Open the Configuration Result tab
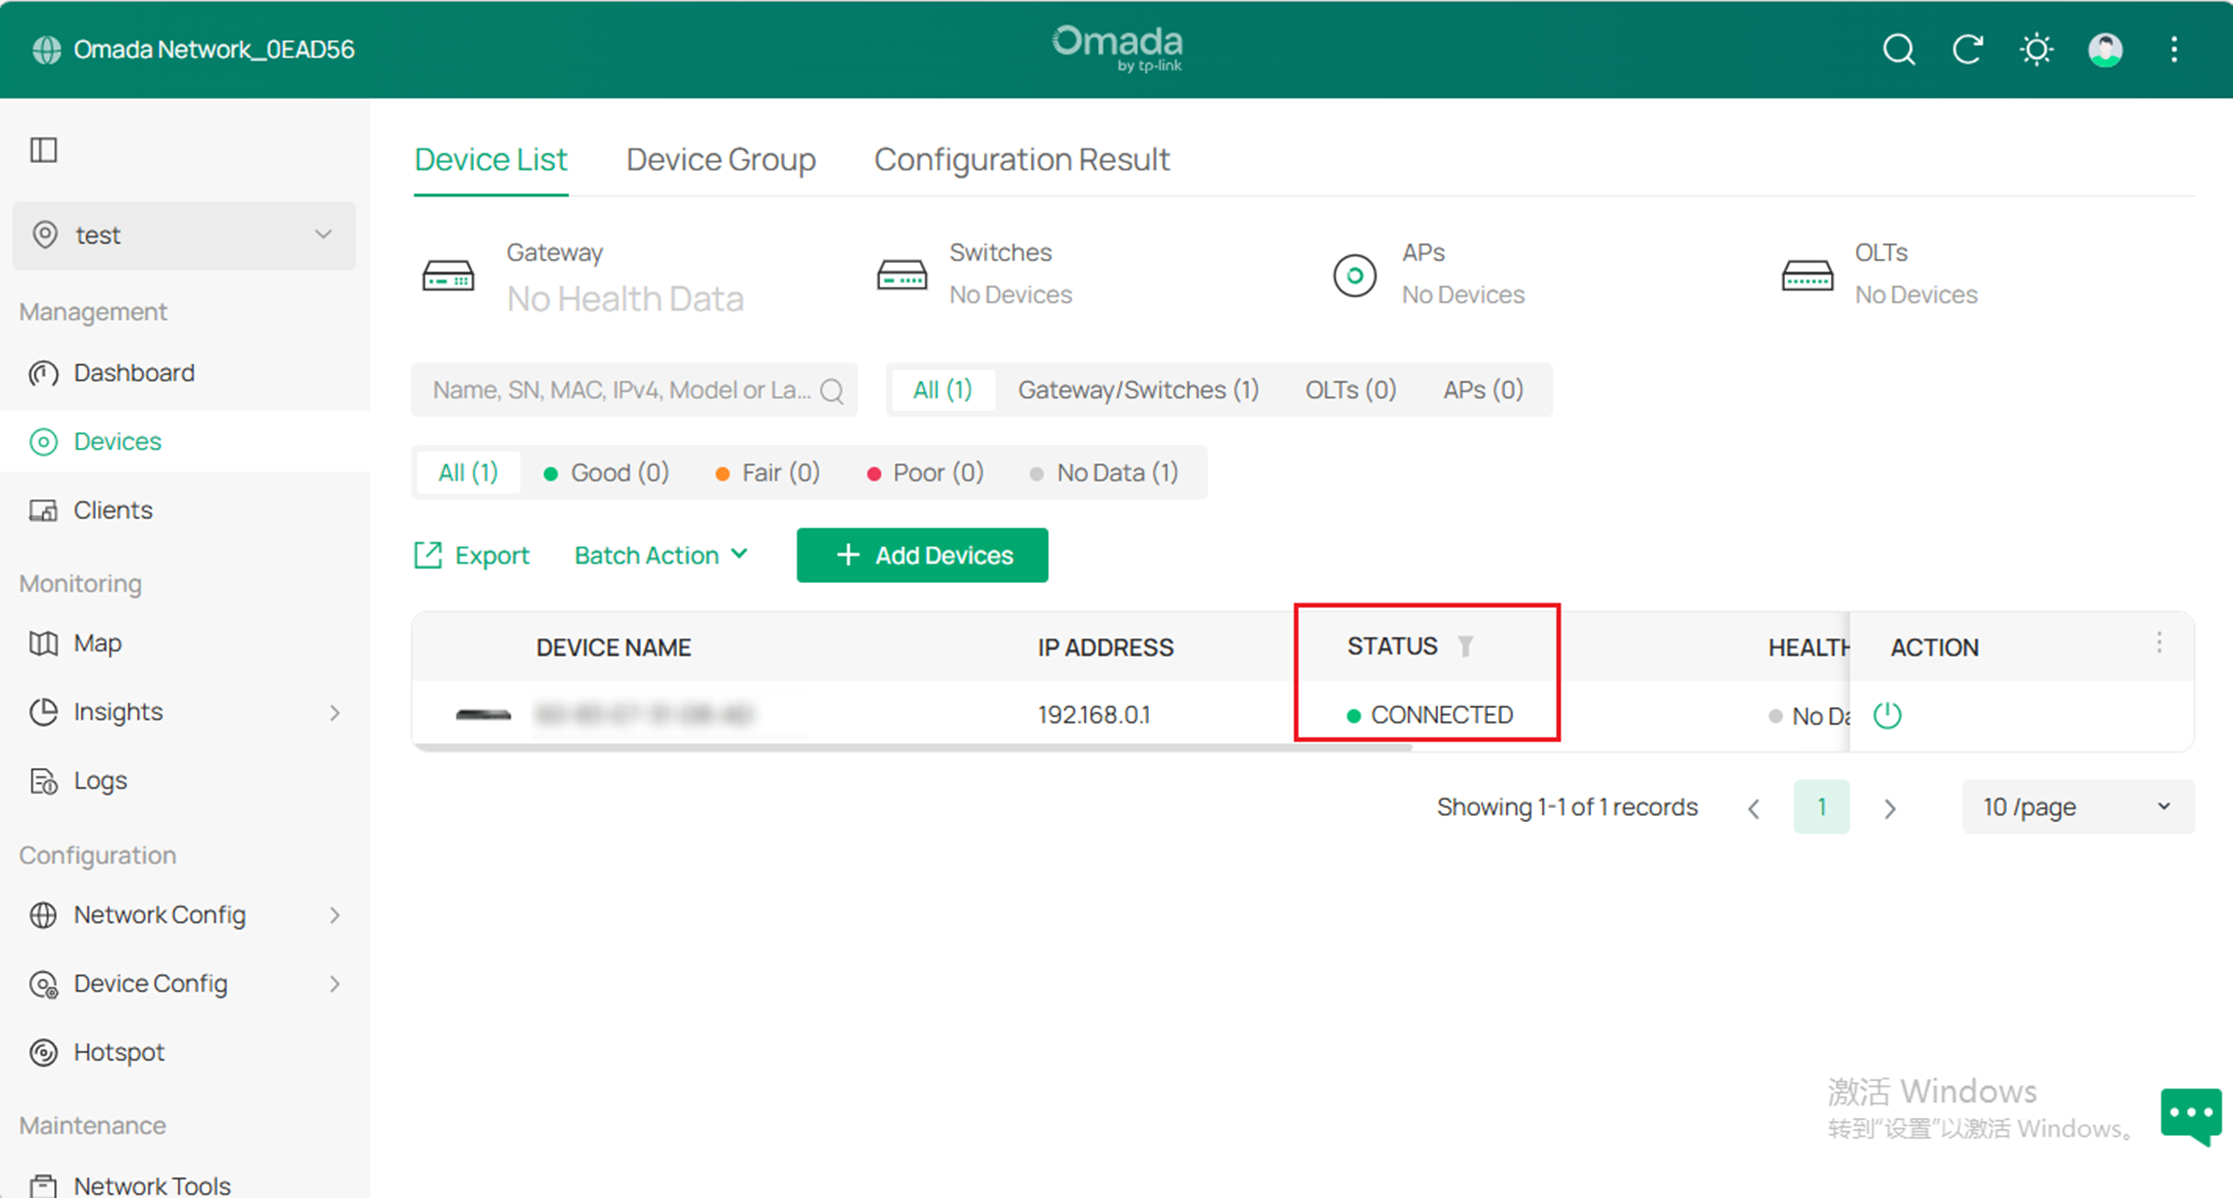Viewport: 2233px width, 1198px height. click(x=1021, y=159)
